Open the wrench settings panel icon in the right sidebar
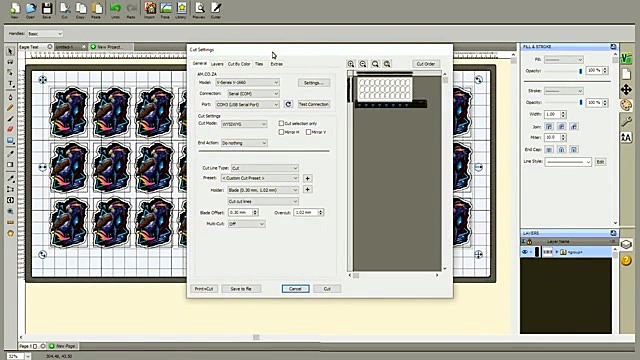 point(626,121)
